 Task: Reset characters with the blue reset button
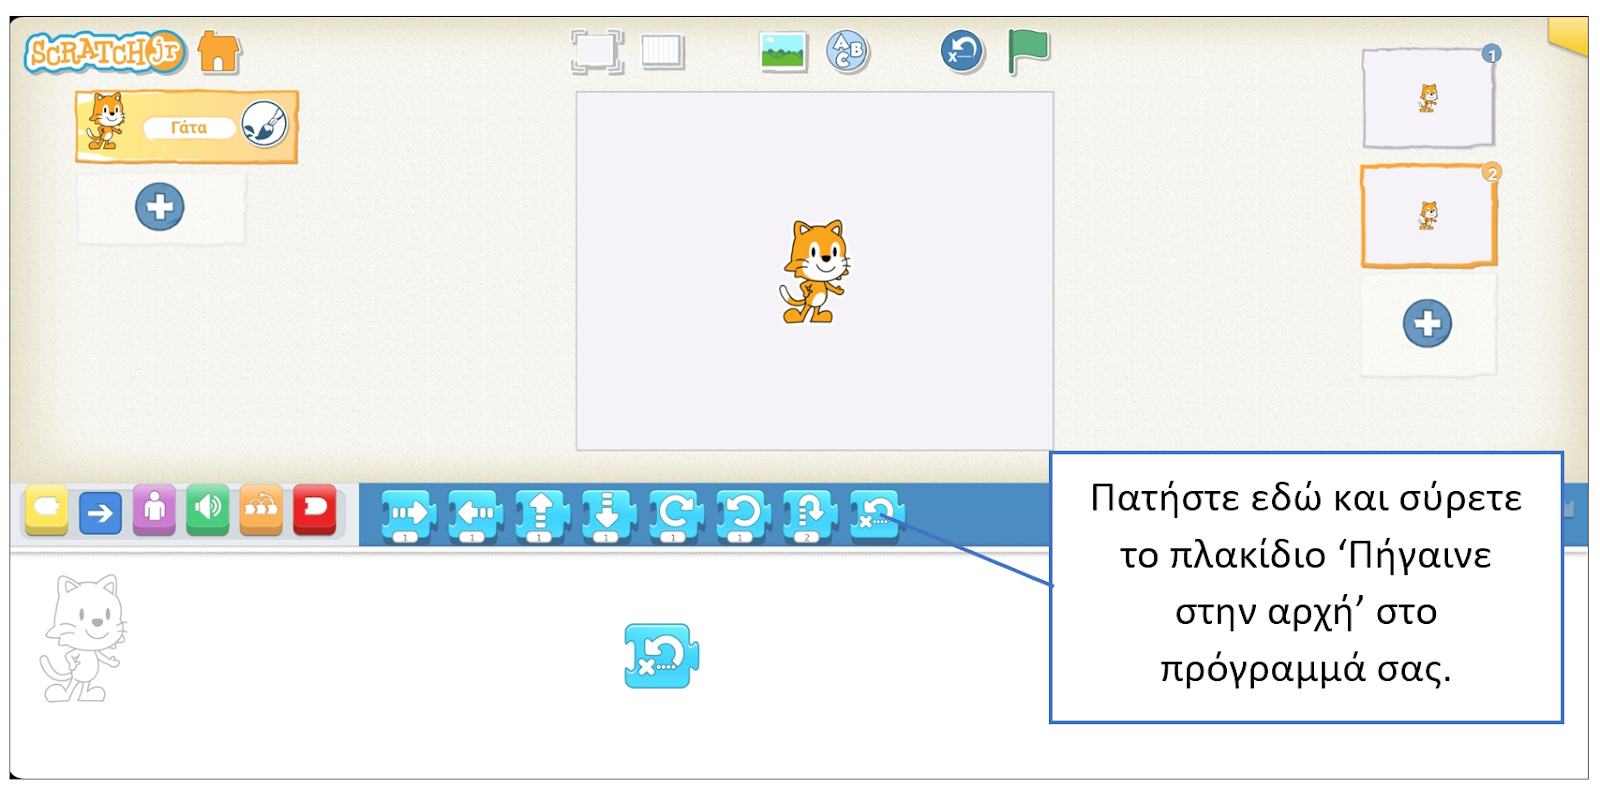(962, 51)
